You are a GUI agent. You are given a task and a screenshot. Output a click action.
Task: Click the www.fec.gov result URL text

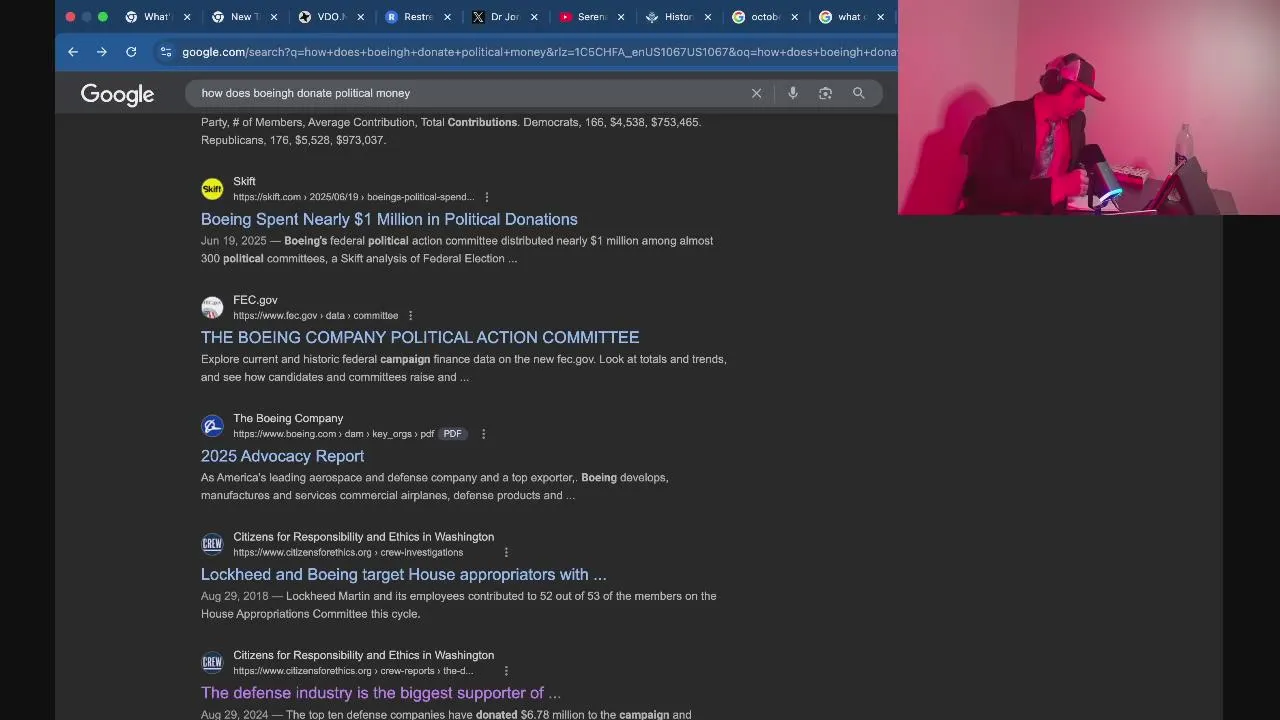click(315, 316)
